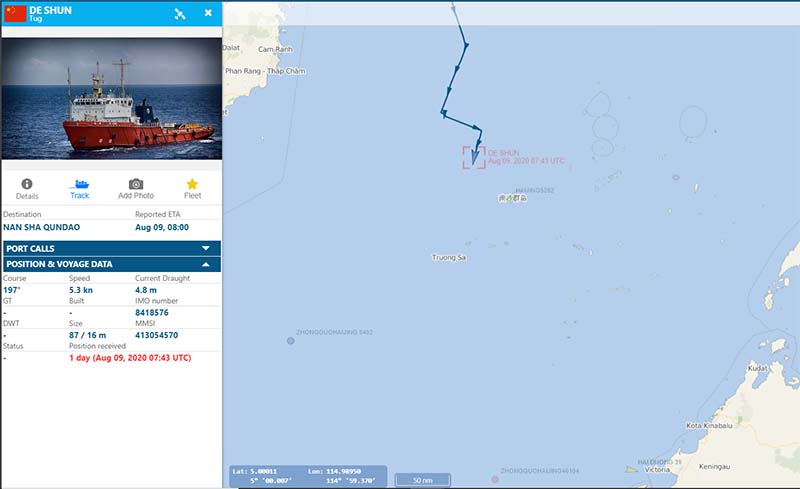
Task: Click the satellite icon in header
Action: point(180,14)
